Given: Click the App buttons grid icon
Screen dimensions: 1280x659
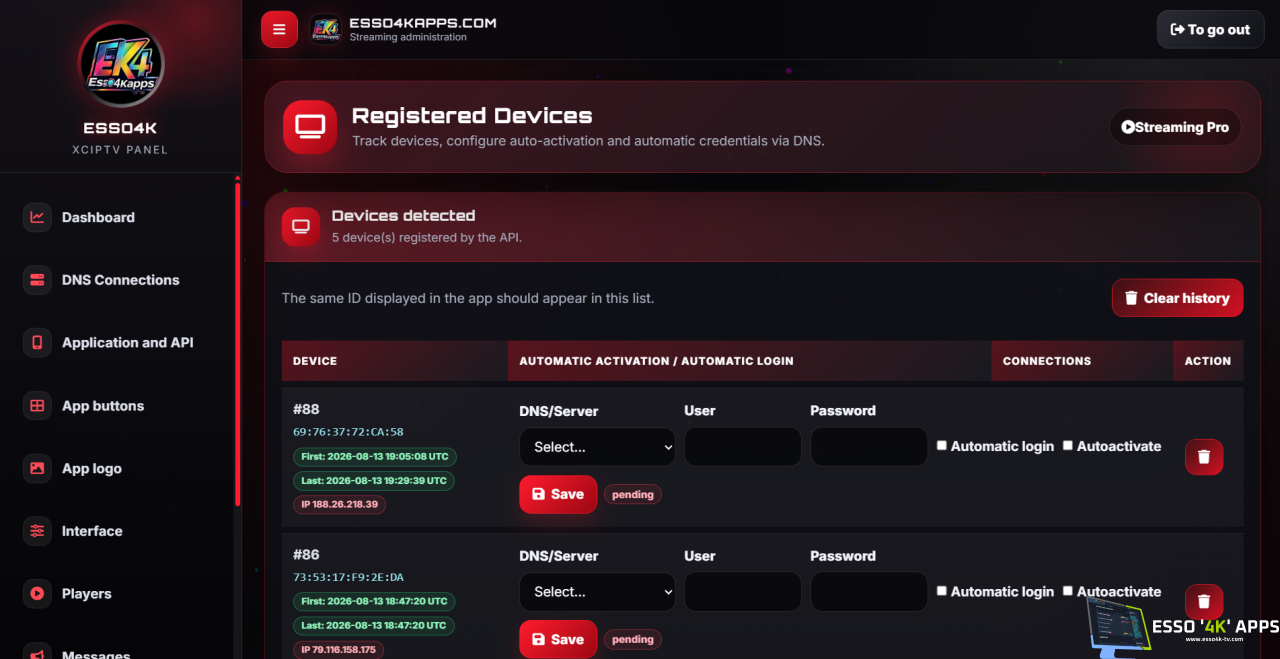Looking at the screenshot, I should coord(37,406).
